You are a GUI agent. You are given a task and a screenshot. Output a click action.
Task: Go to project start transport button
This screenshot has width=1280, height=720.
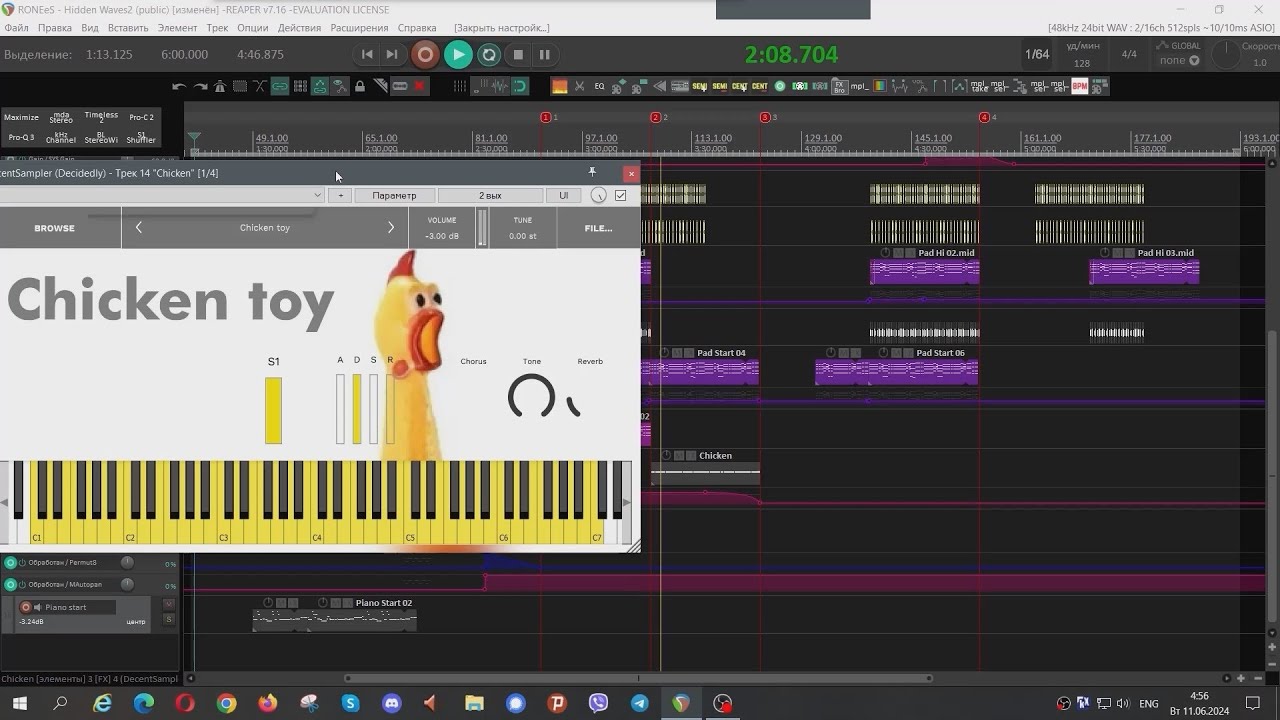pos(367,55)
